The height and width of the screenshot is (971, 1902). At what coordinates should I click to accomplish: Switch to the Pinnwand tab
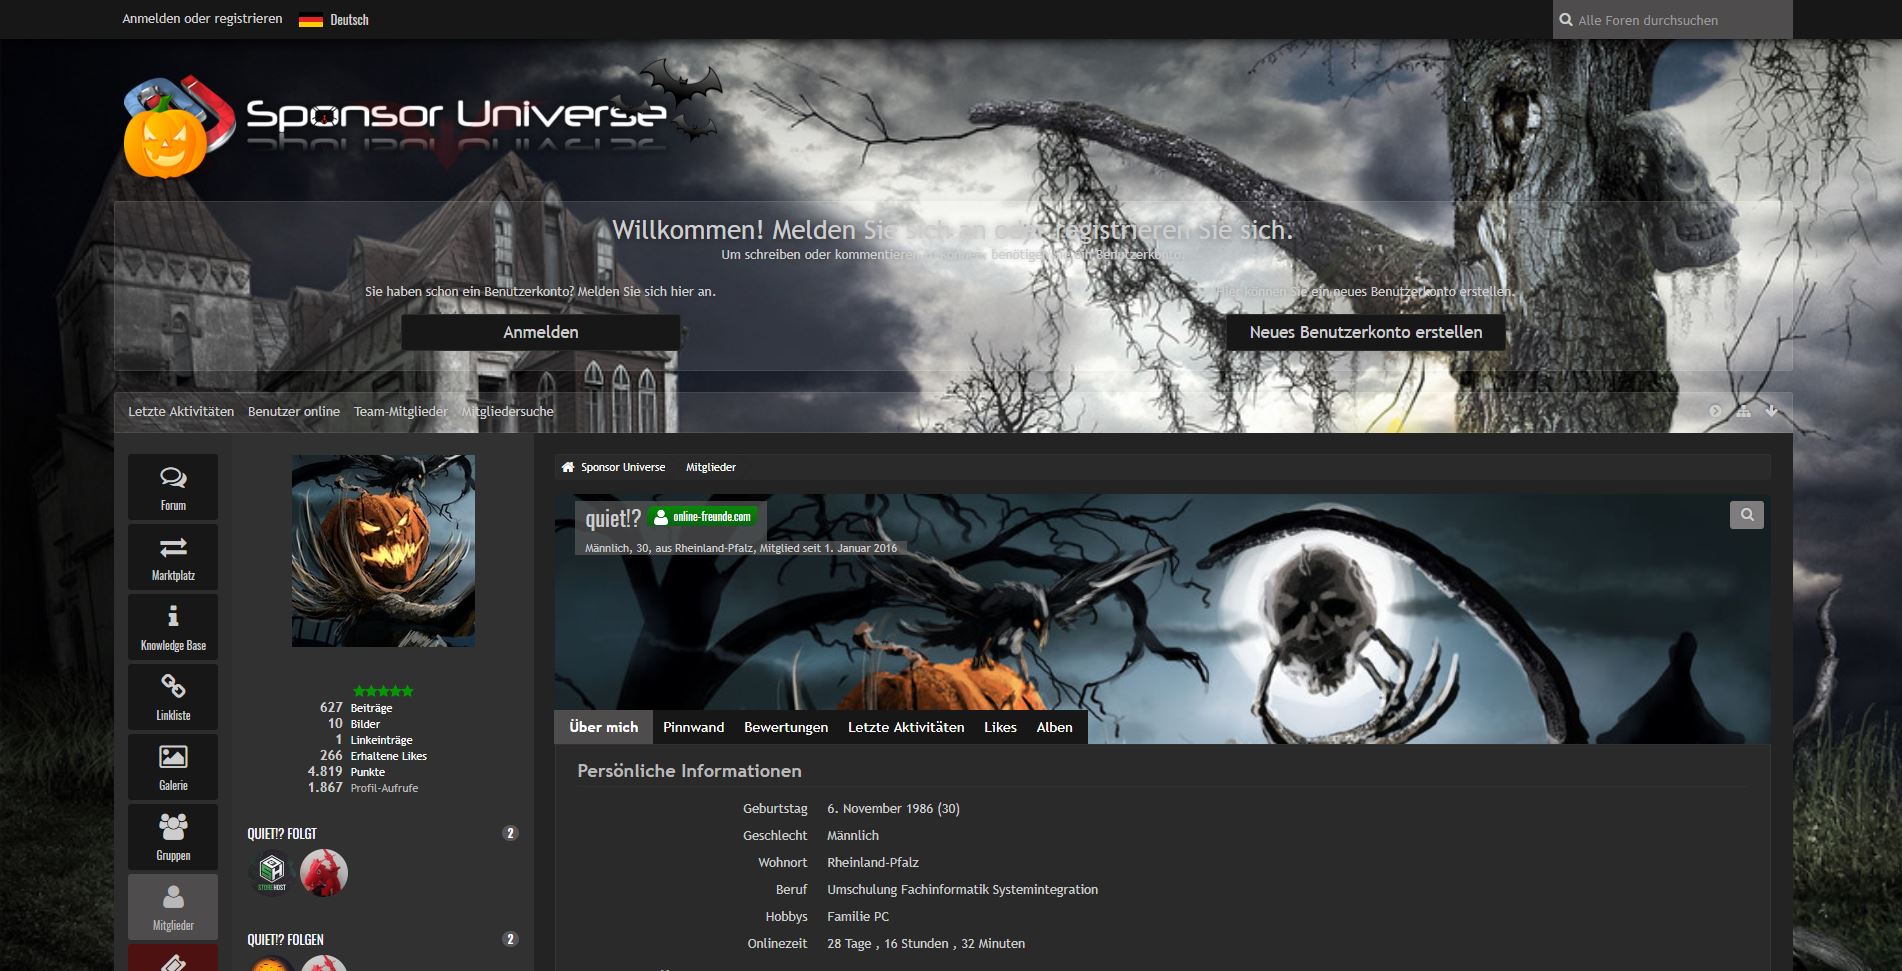coord(693,727)
